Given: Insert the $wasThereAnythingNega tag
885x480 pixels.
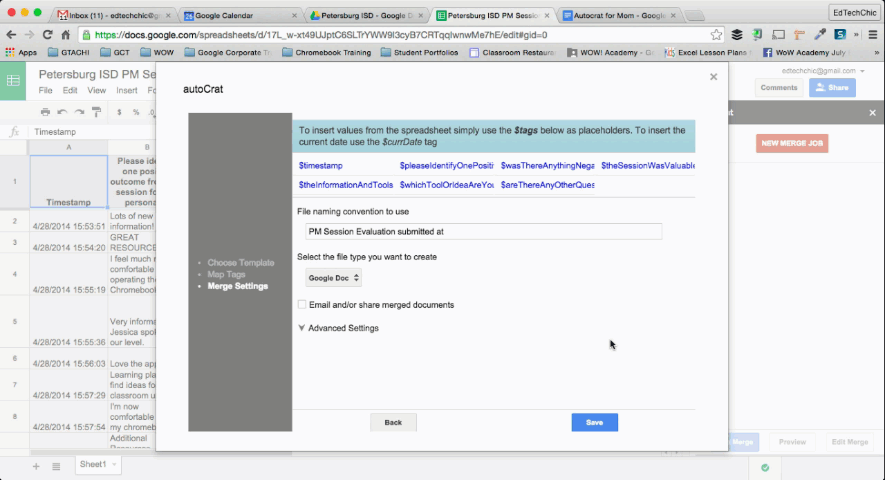Looking at the screenshot, I should [547, 165].
